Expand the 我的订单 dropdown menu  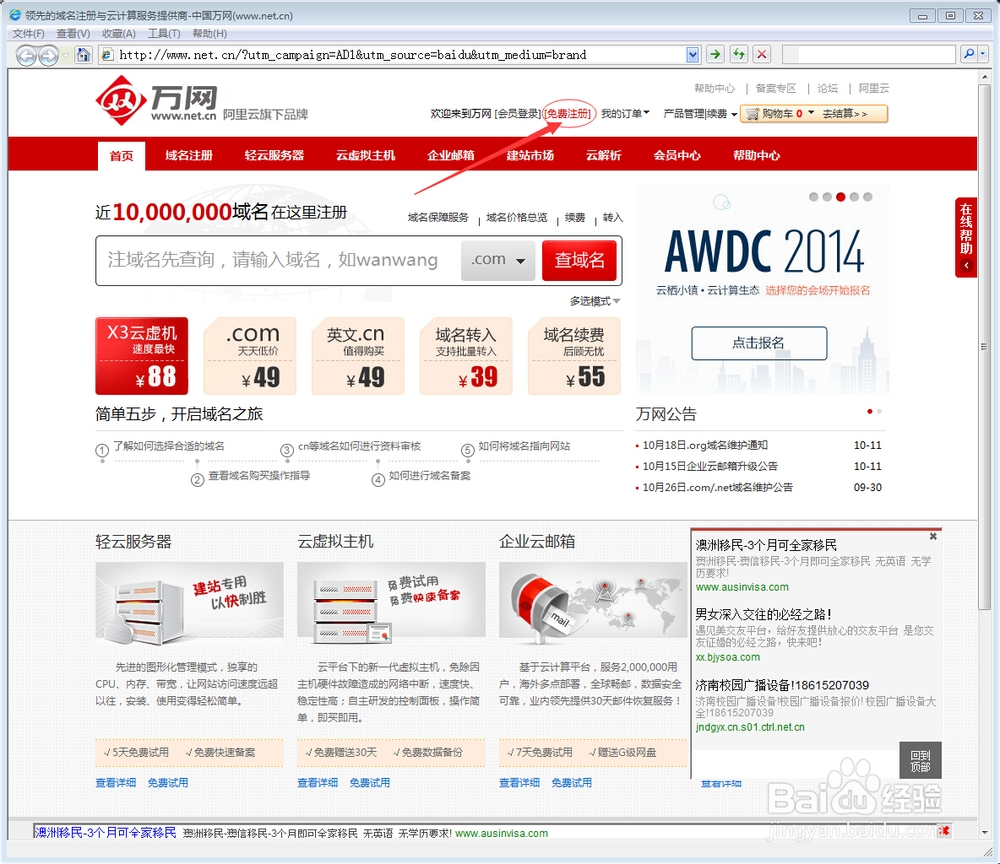[625, 113]
